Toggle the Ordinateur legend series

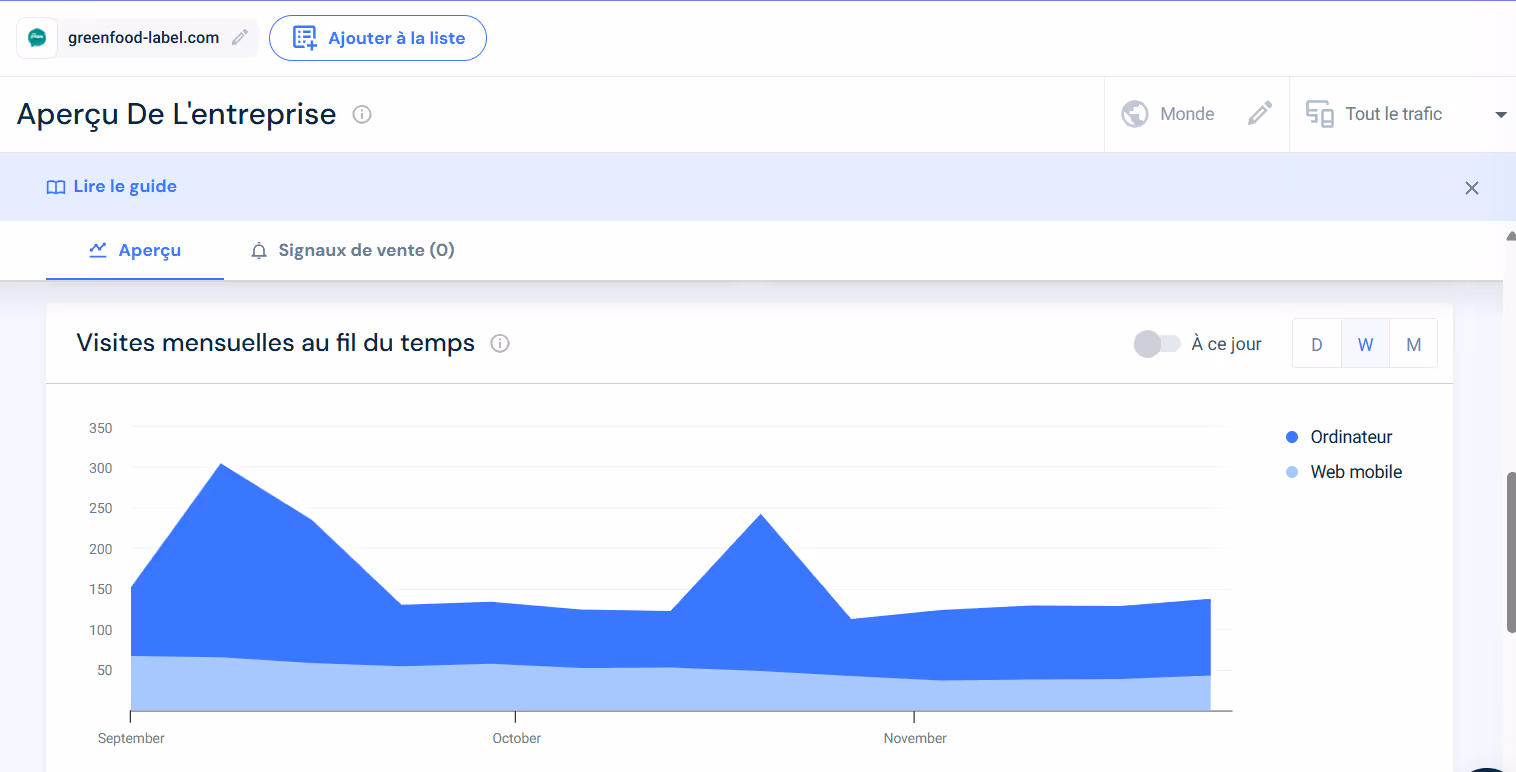pyautogui.click(x=1339, y=437)
